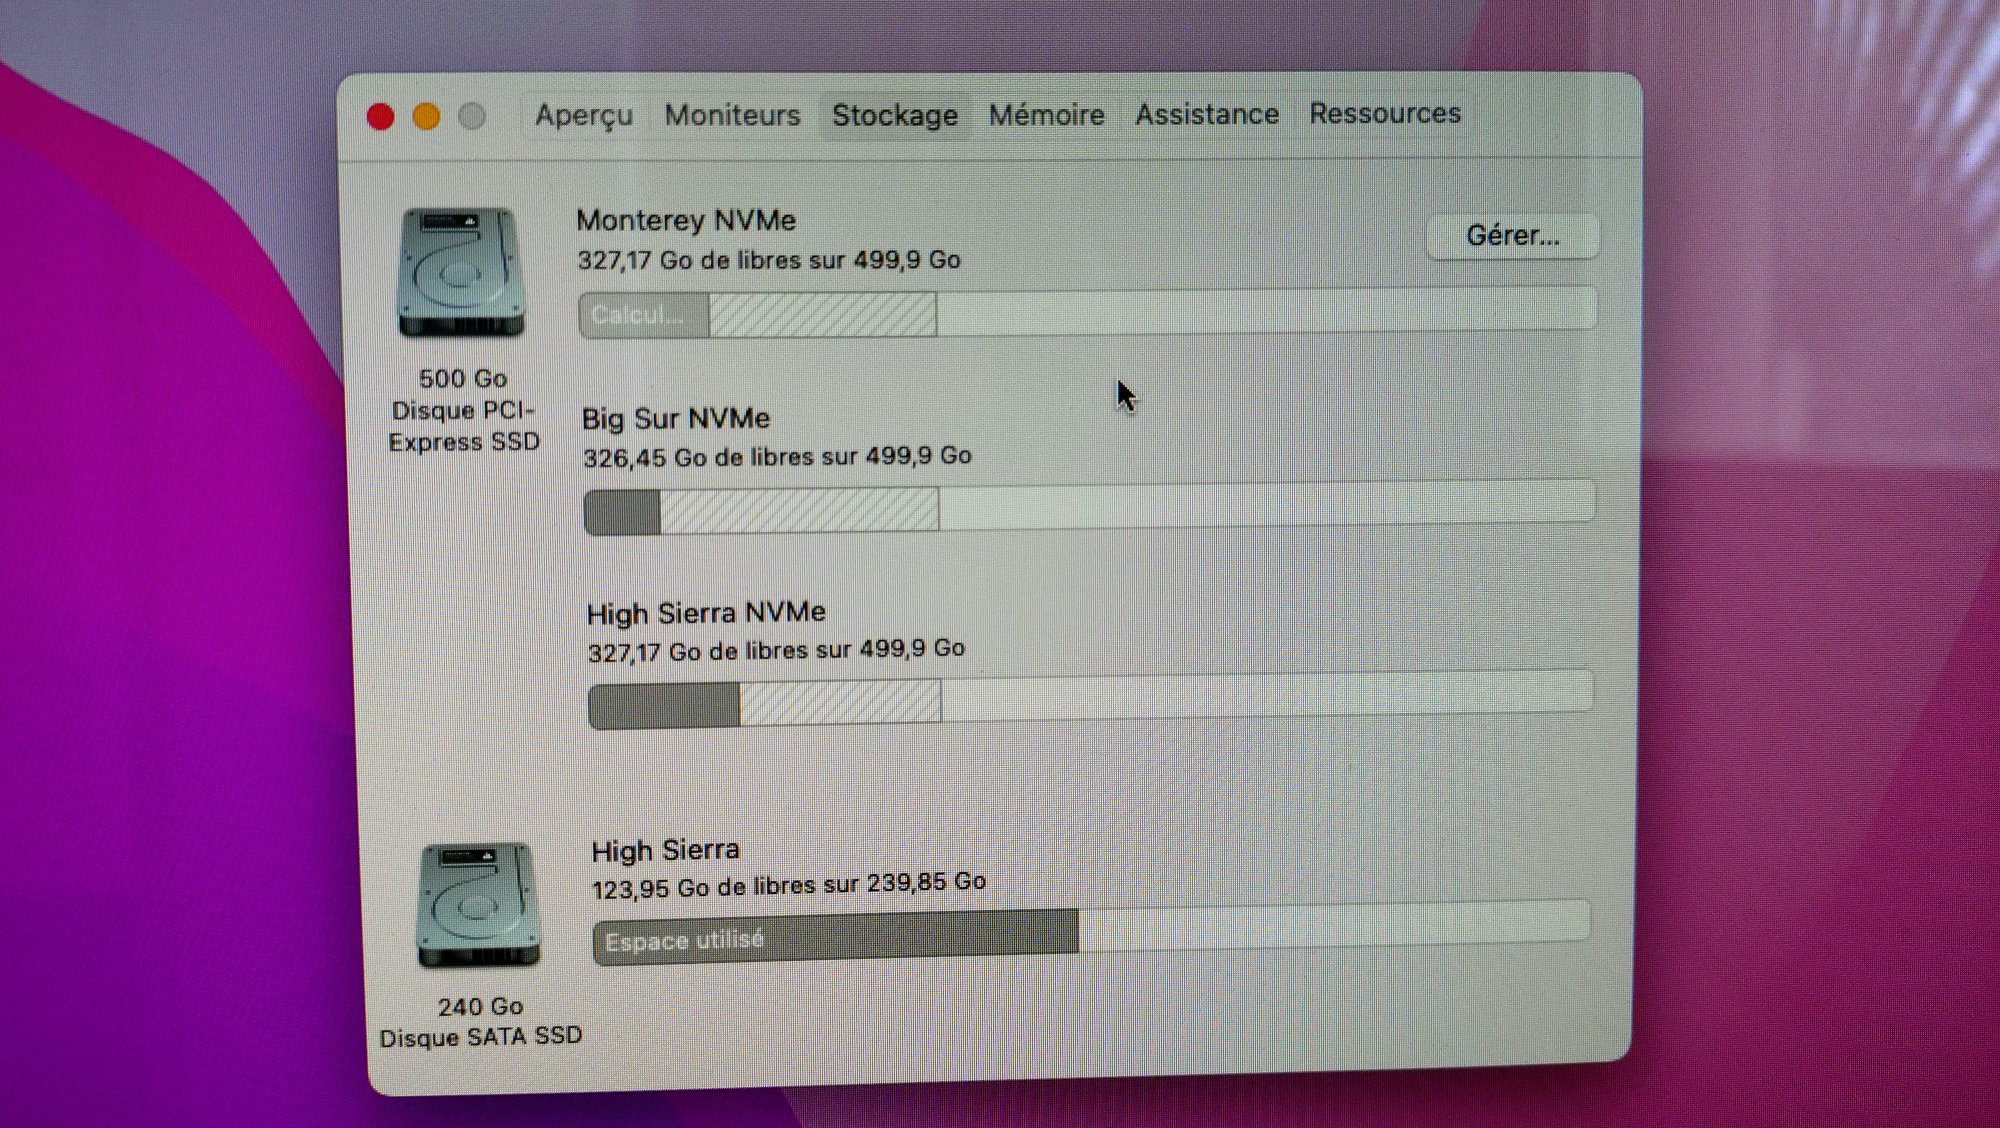Select the 240 Go SATA SSD drive icon

click(478, 905)
